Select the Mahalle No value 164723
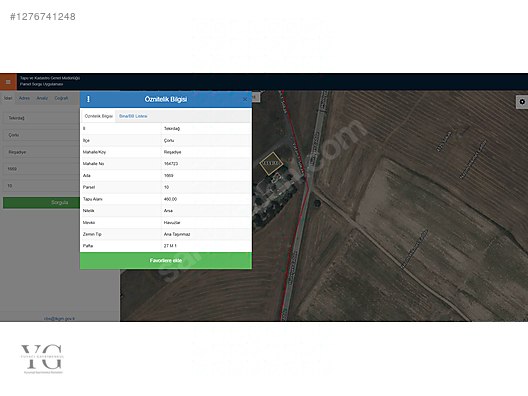This screenshot has height=396, width=528. (x=171, y=164)
